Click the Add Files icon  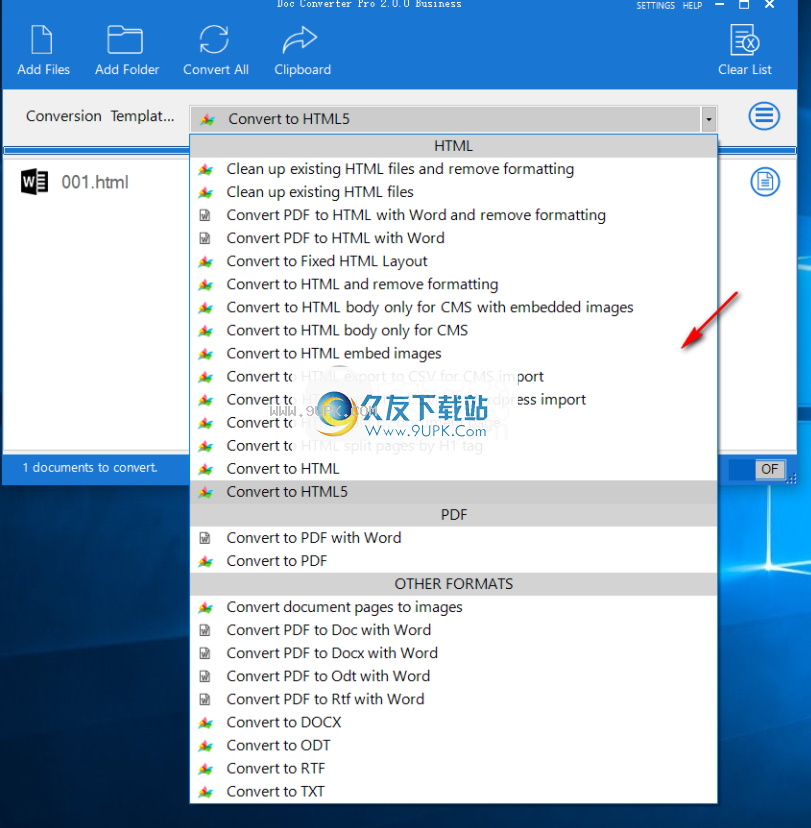42,40
